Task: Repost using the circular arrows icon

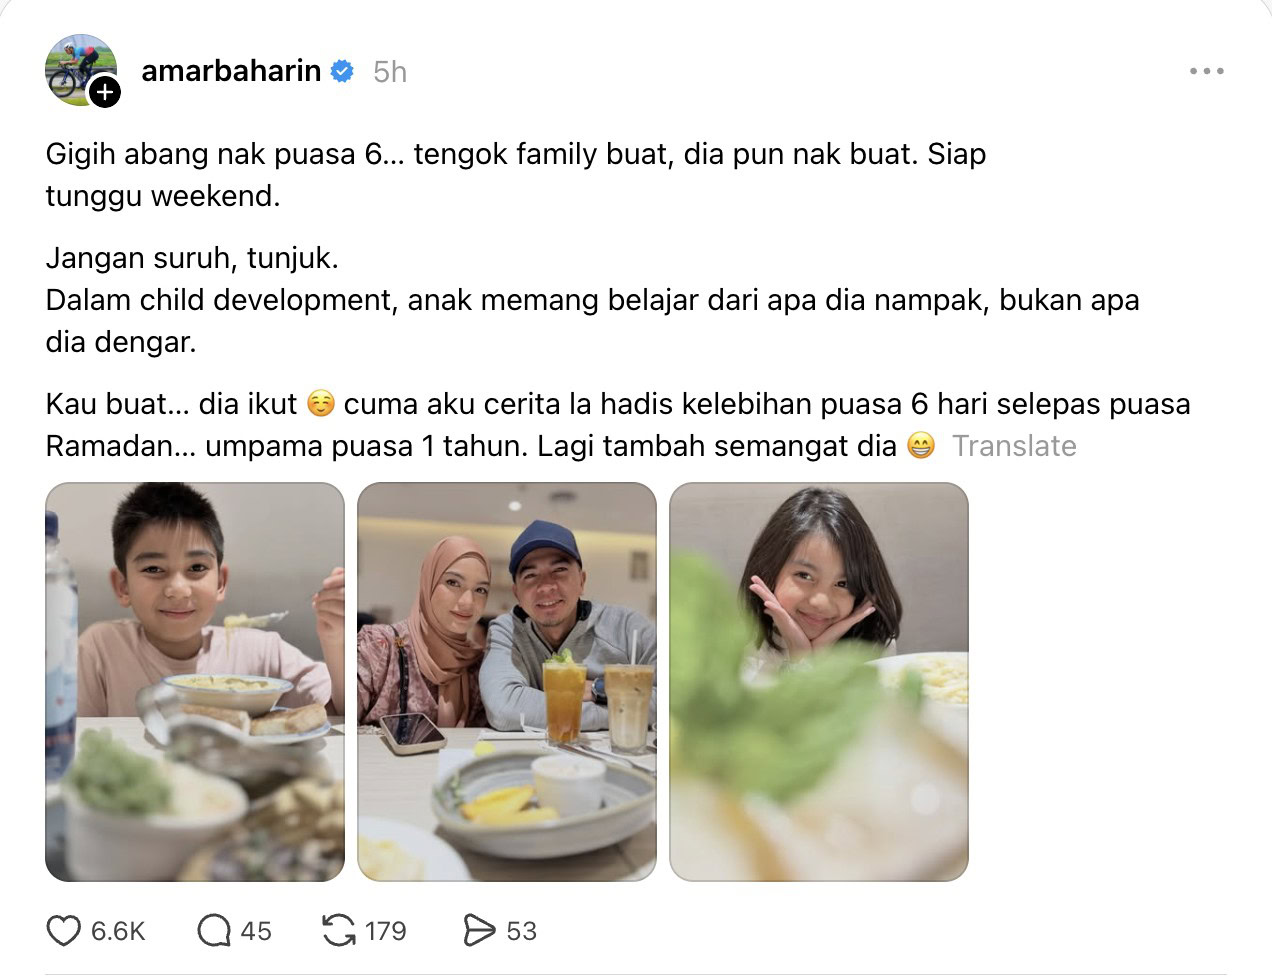Action: click(x=339, y=931)
